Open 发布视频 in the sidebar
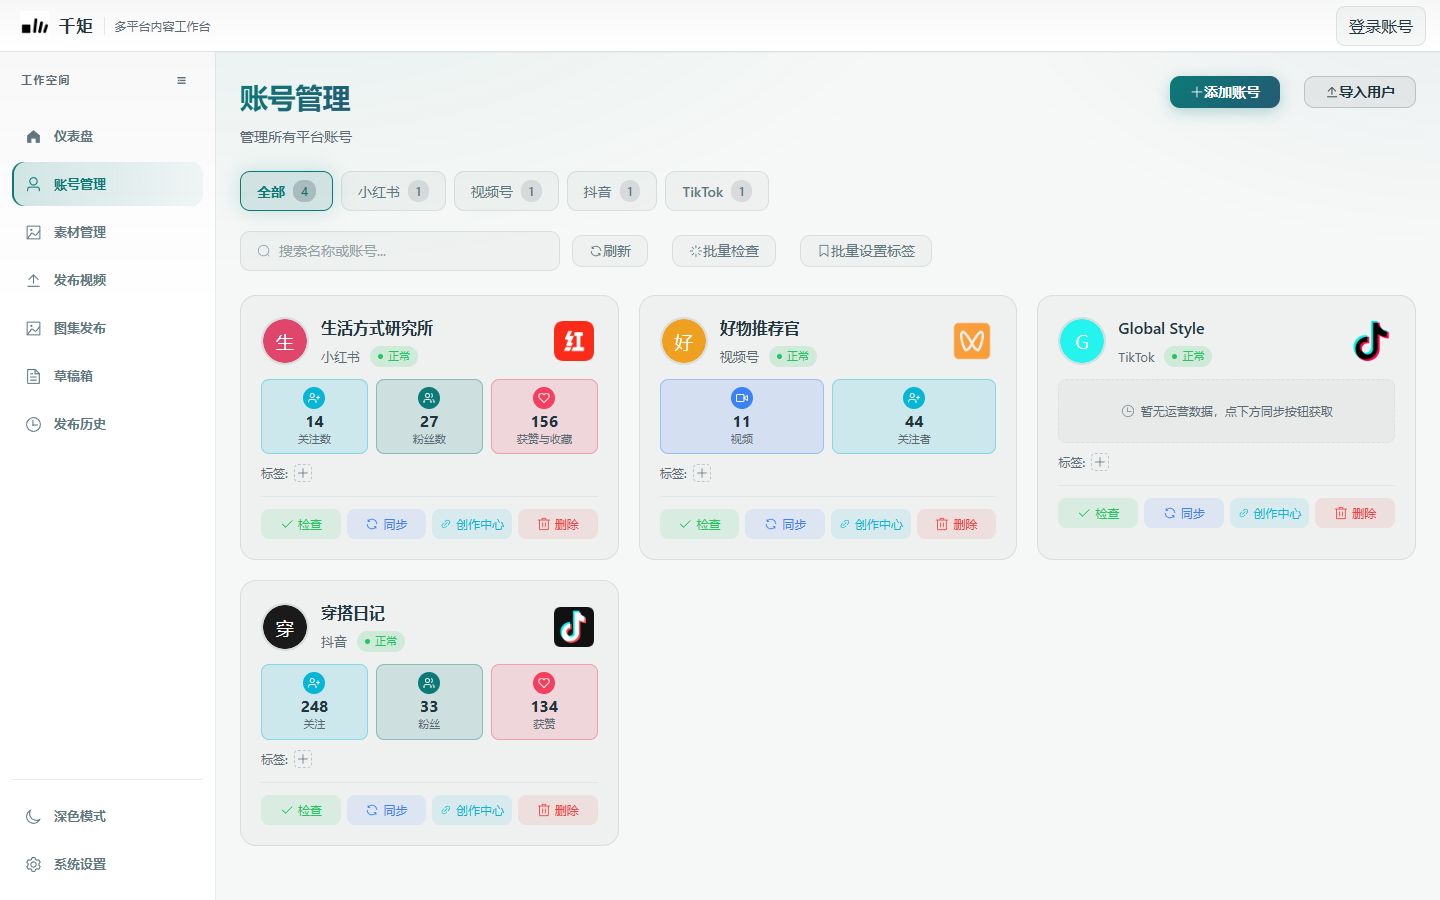Image resolution: width=1440 pixels, height=900 pixels. tap(107, 280)
